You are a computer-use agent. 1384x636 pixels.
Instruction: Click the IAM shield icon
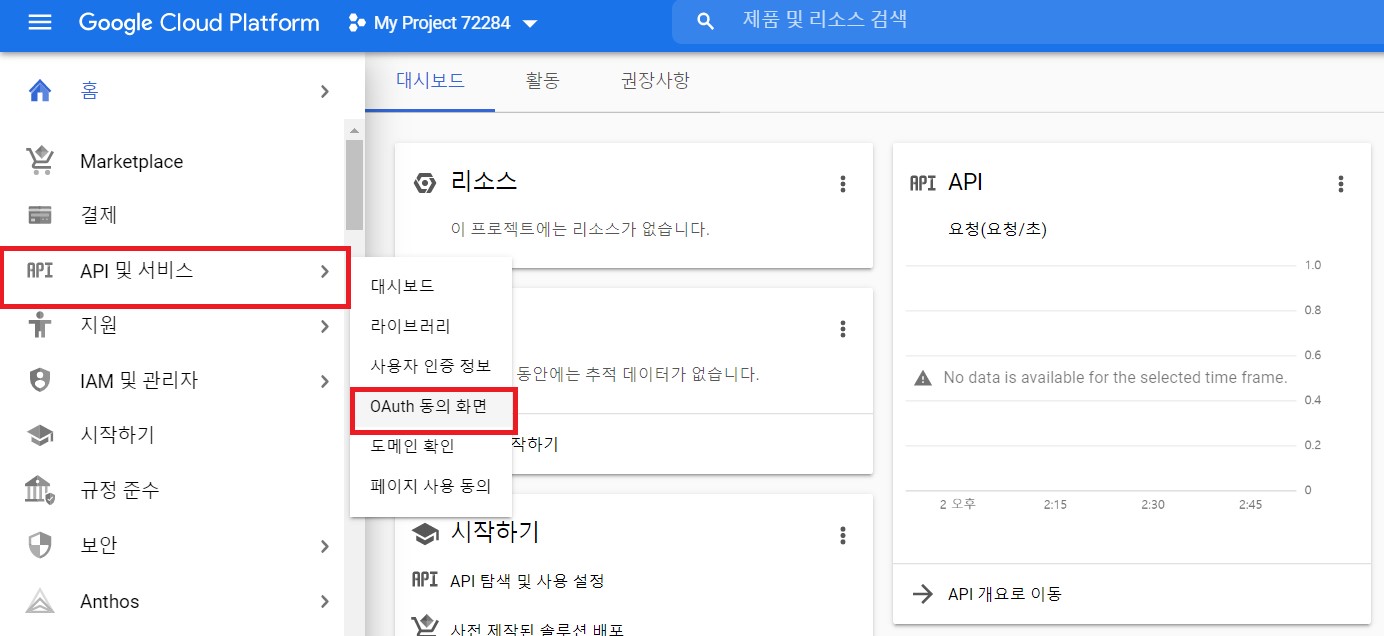(40, 380)
